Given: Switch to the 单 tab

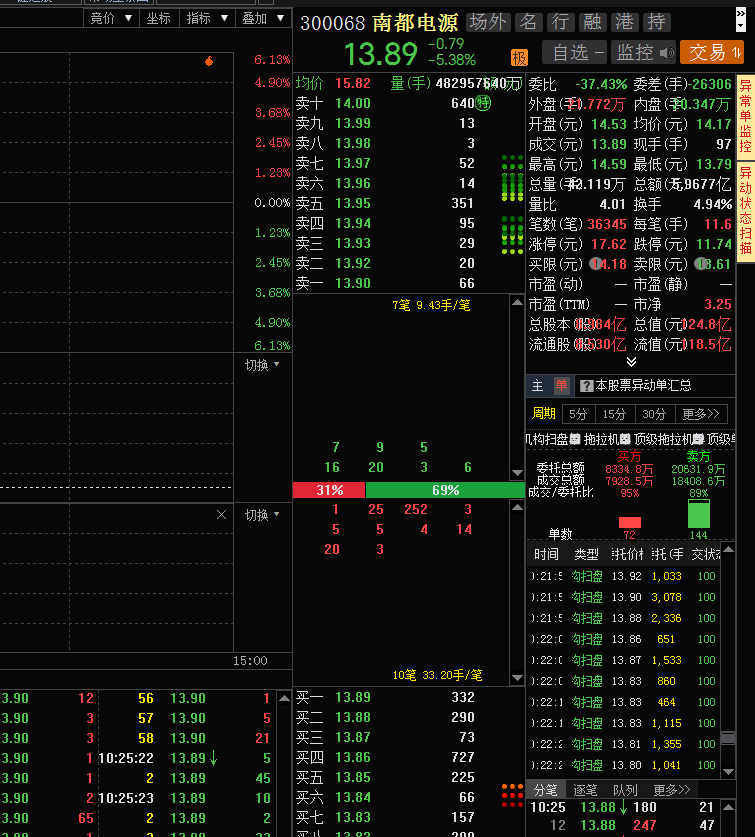Looking at the screenshot, I should coord(561,386).
